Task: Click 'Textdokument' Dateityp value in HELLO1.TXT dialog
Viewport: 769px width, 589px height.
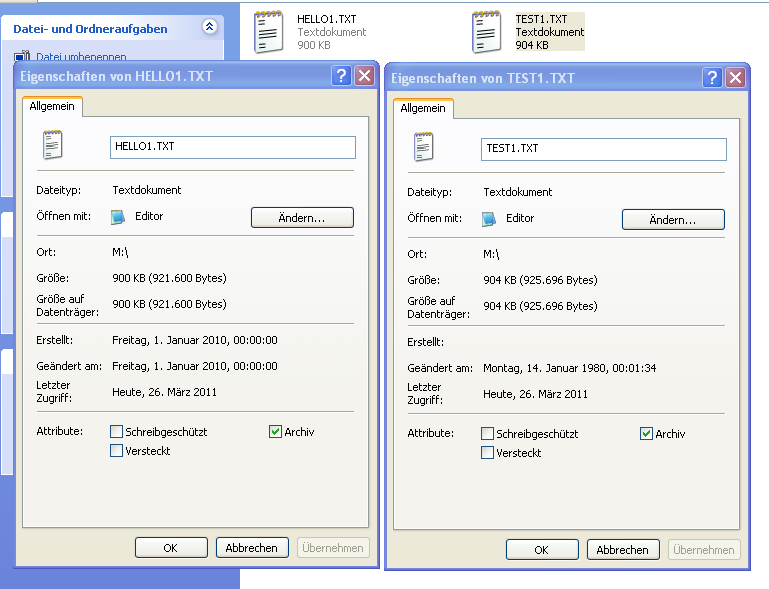Action: coord(147,190)
